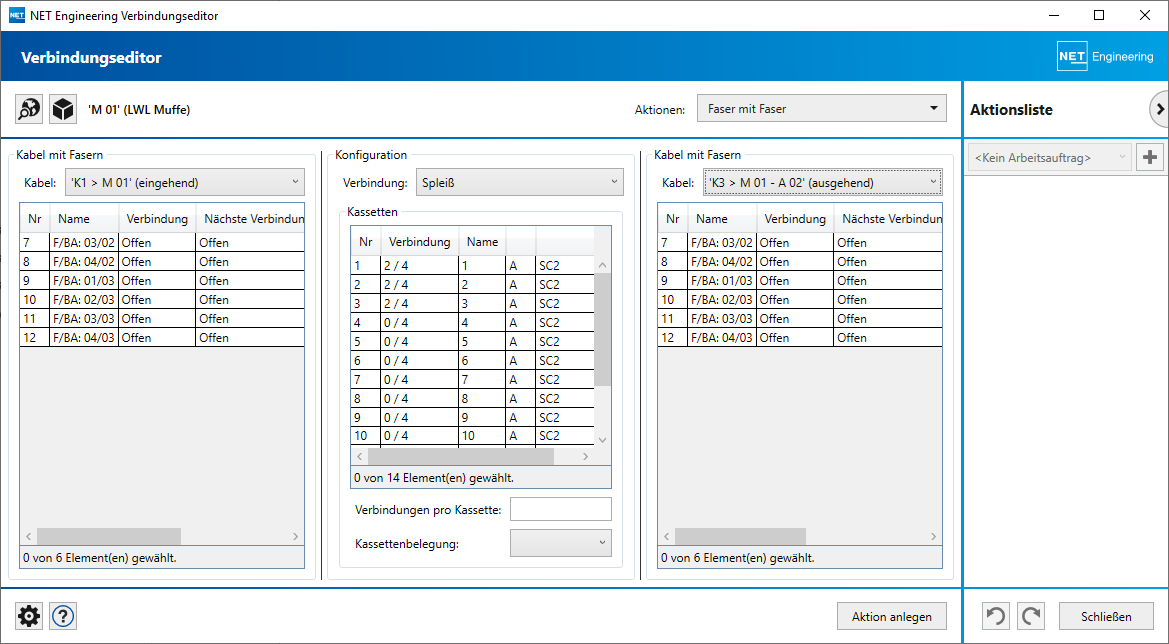Click the Kassetten table scroll-right arrow
Screen dimensions: 1169x644
pos(586,456)
